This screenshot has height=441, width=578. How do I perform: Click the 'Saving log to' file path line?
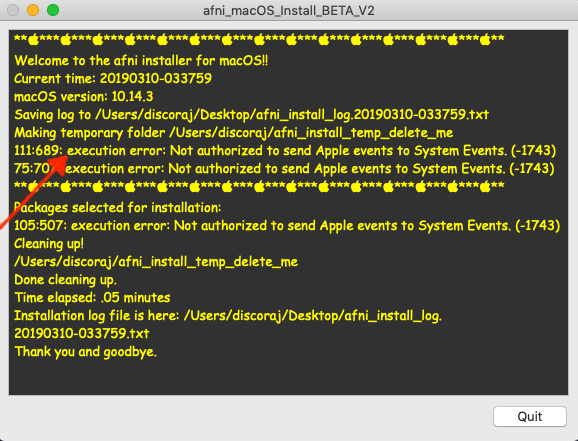click(251, 115)
